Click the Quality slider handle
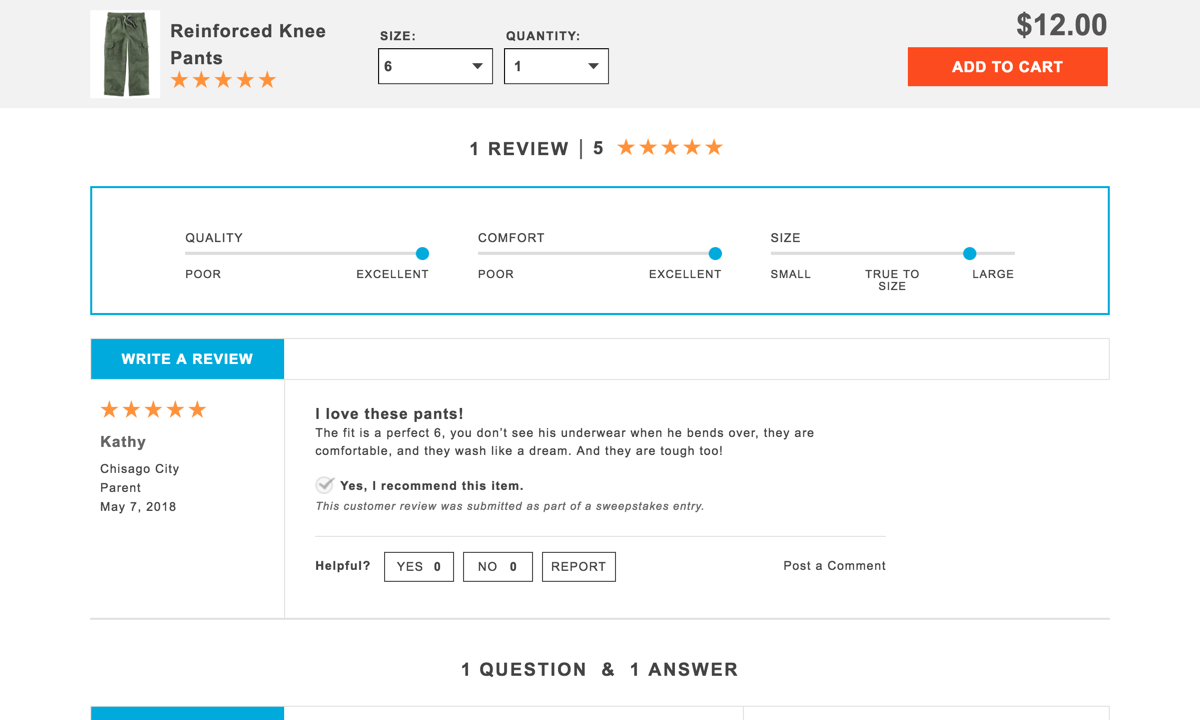Screen dimensions: 1200x720 click(x=422, y=254)
